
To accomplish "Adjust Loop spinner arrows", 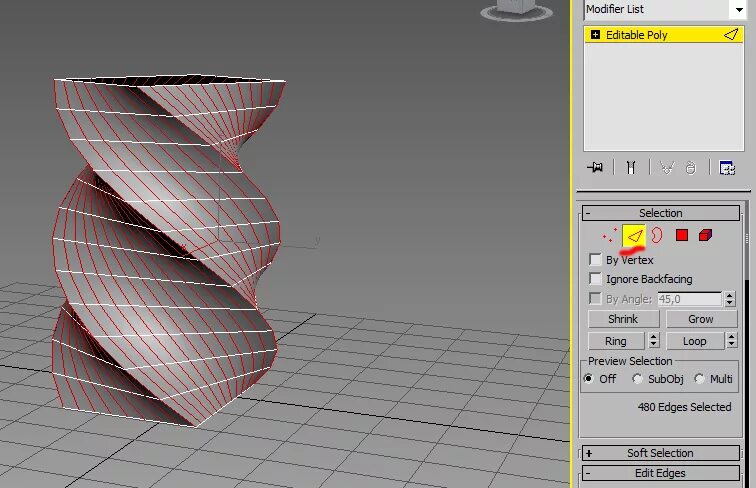I will (732, 341).
